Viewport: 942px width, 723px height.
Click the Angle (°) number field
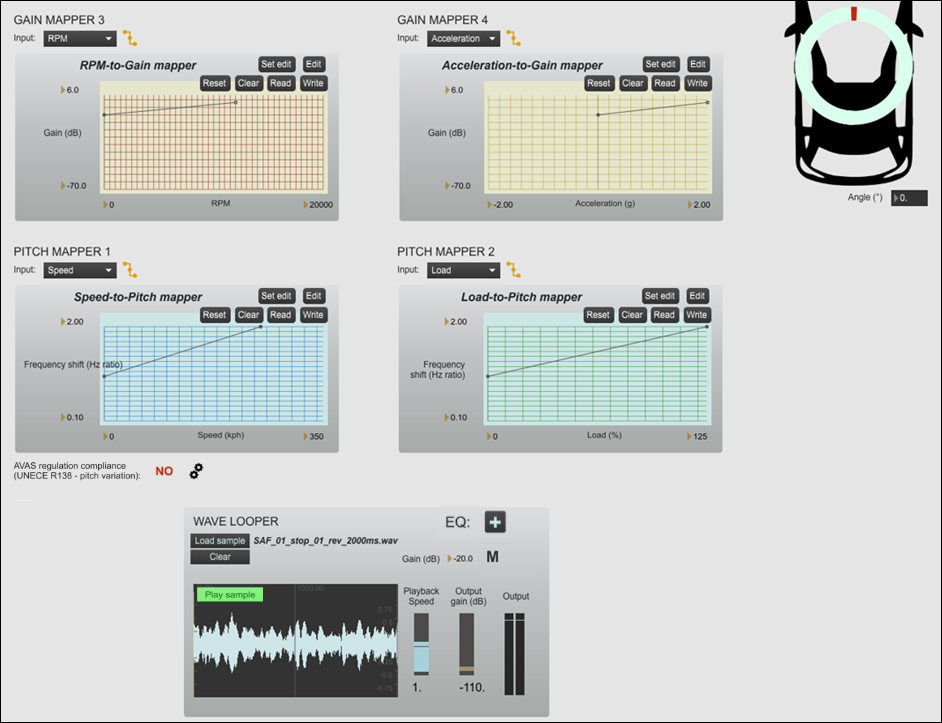point(910,198)
